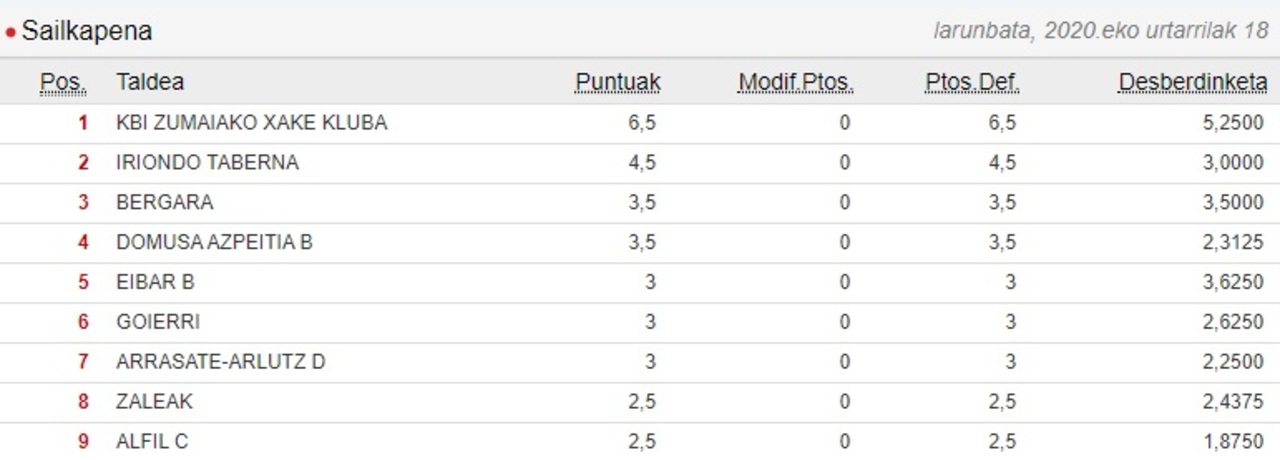Select the Ptos.Def. column header
Viewport: 1280px width, 460px height.
(x=972, y=82)
